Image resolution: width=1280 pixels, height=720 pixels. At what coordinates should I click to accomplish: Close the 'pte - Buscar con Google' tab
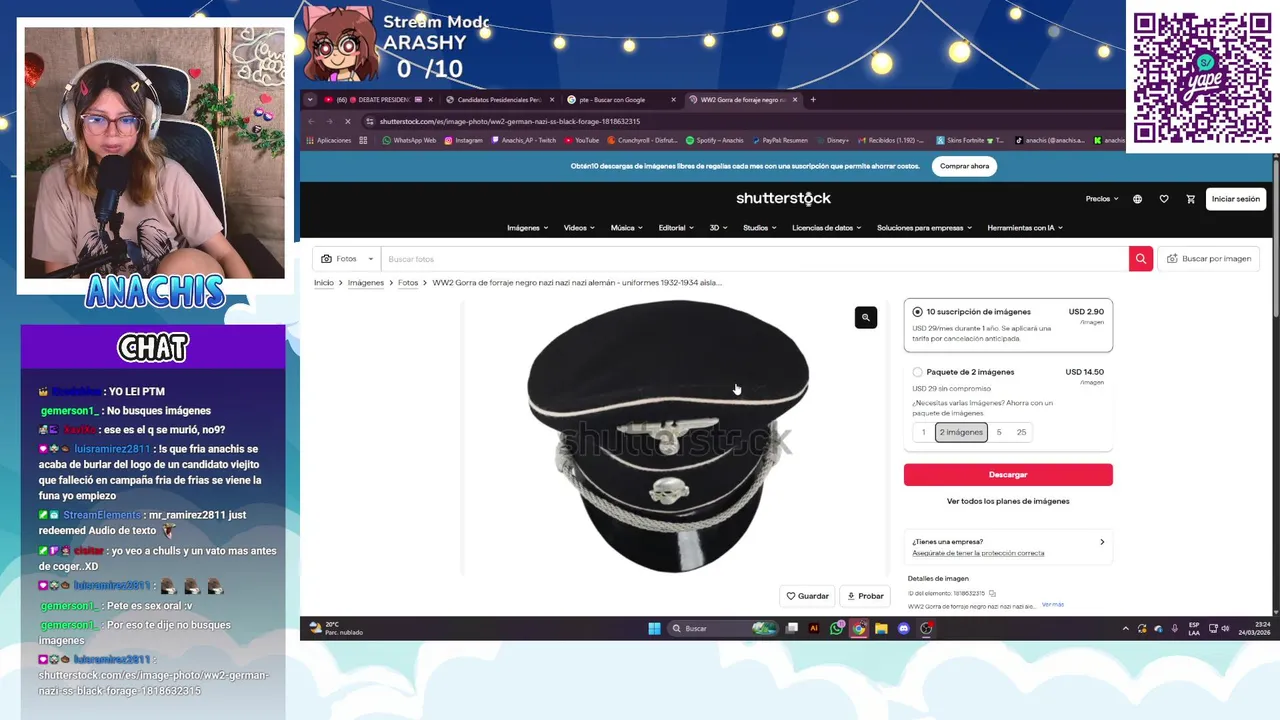coord(673,100)
